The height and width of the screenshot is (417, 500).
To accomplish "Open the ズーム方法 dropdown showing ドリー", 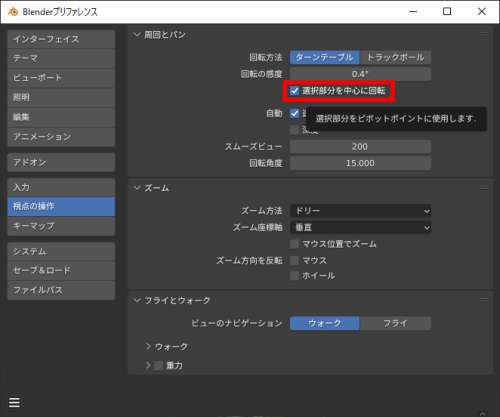I will pos(360,211).
